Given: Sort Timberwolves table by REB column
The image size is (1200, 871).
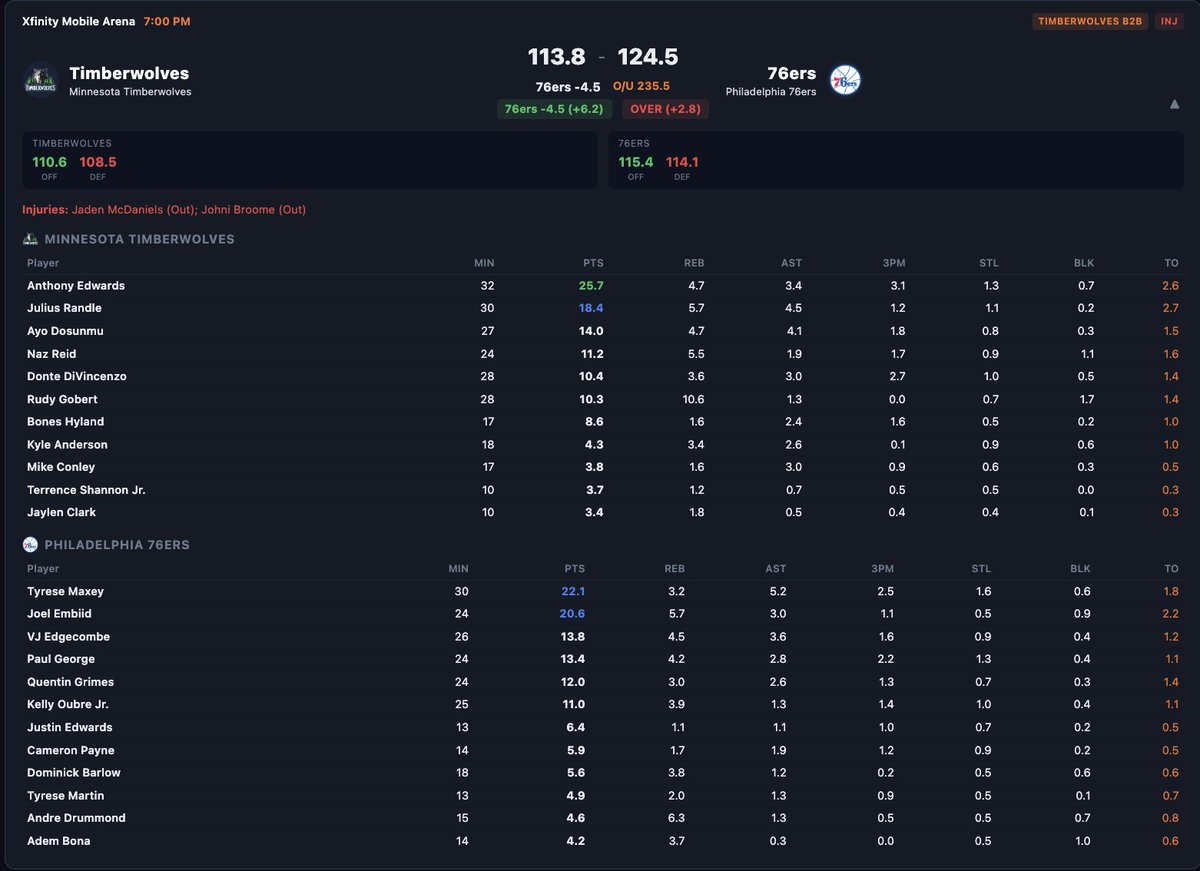Looking at the screenshot, I should point(694,263).
